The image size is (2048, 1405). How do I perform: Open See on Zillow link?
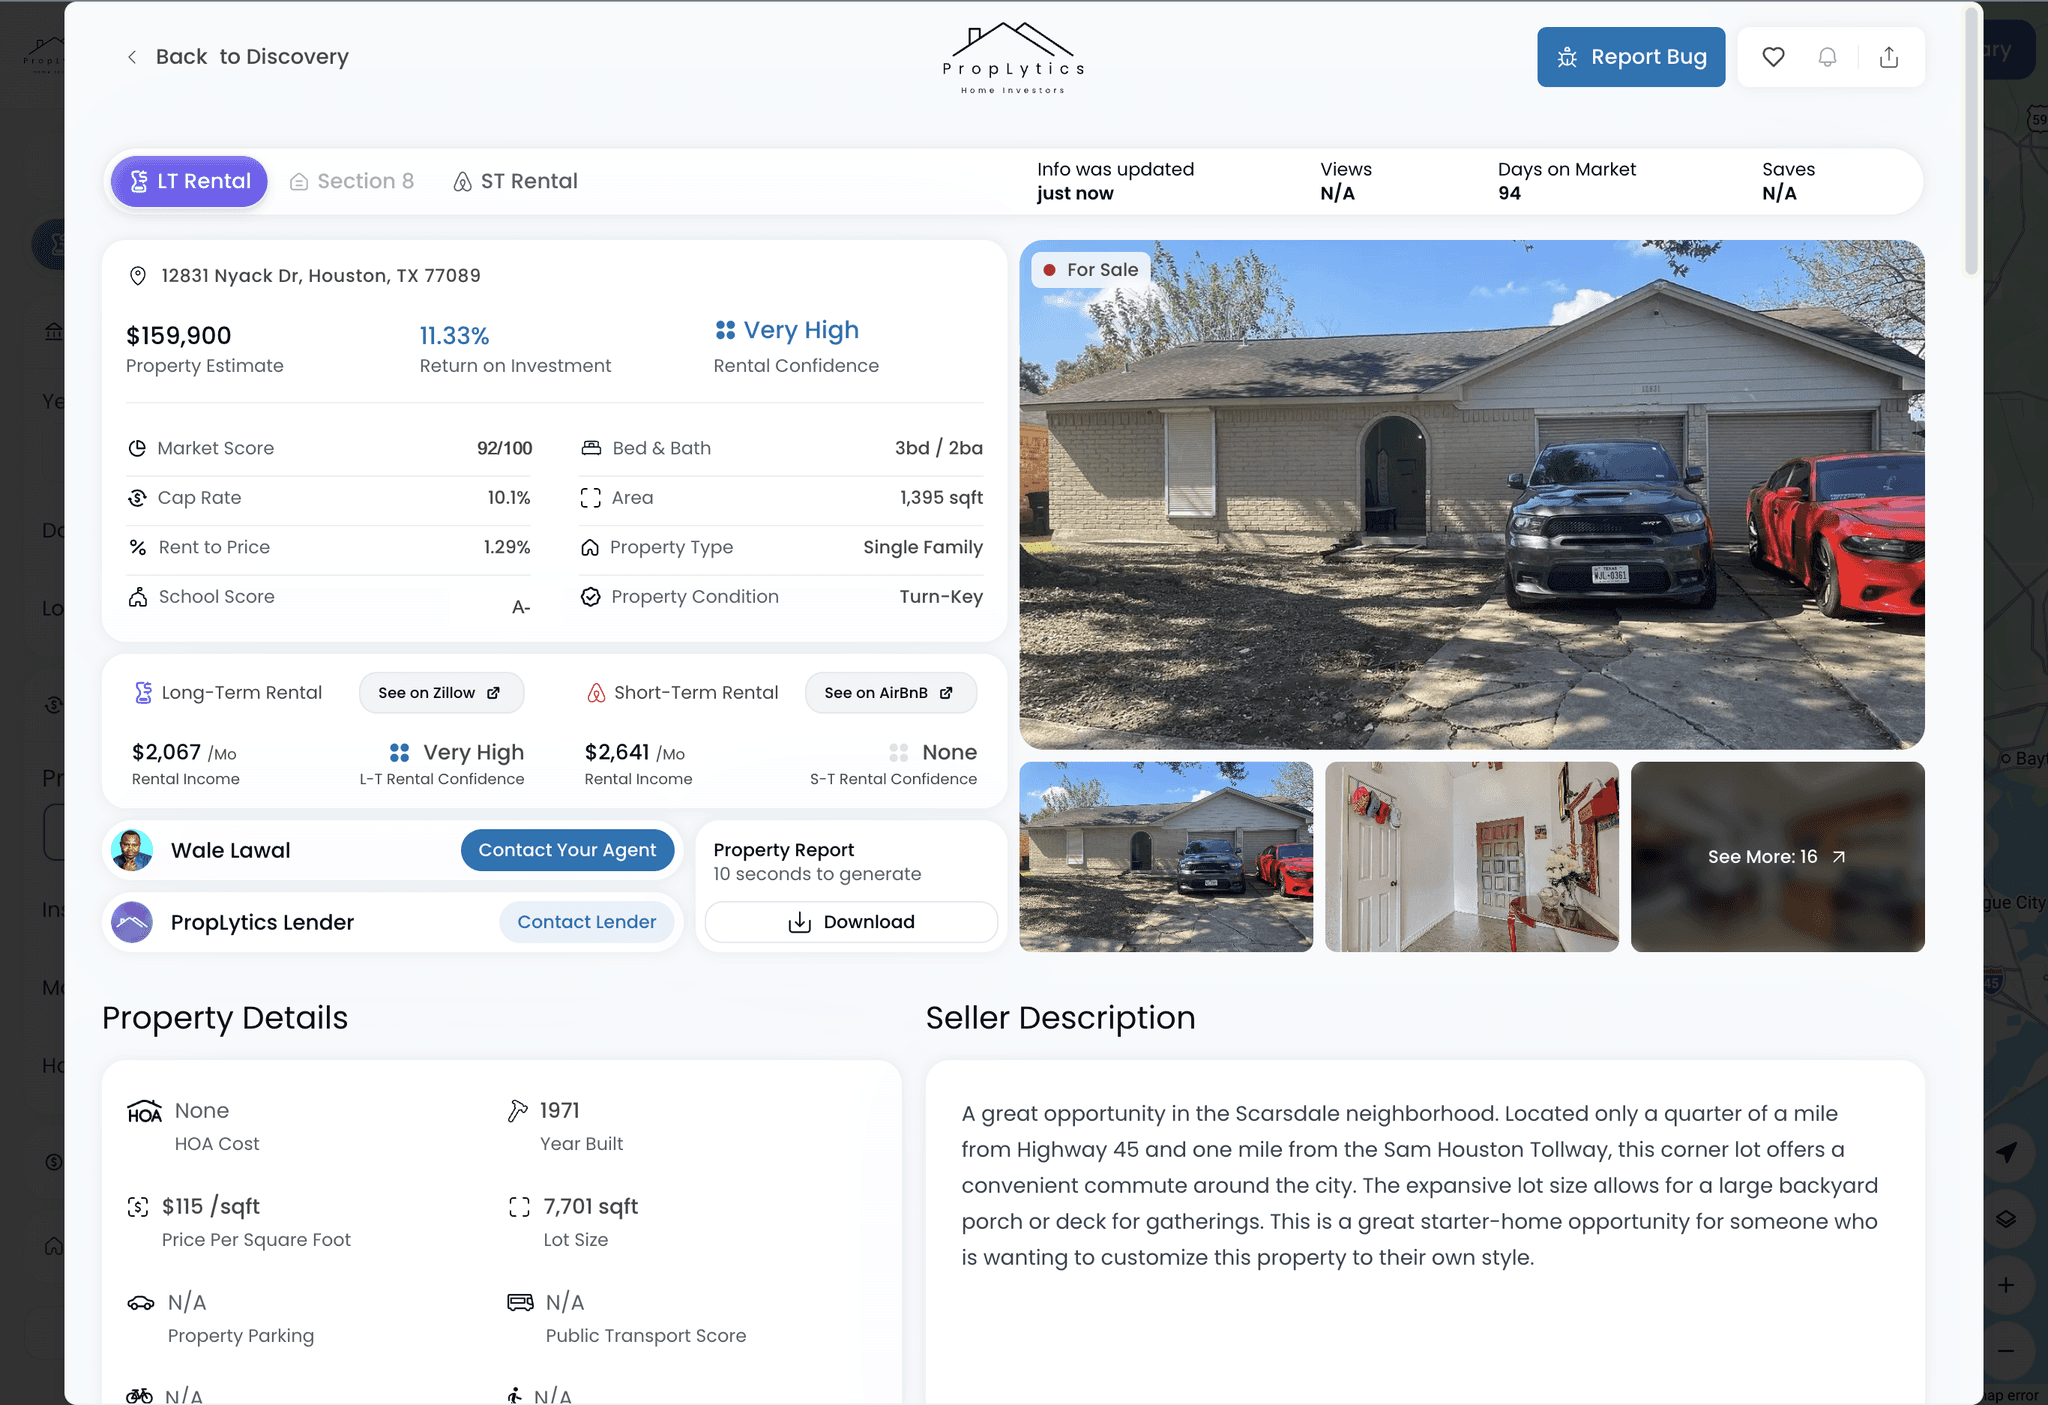click(x=441, y=693)
